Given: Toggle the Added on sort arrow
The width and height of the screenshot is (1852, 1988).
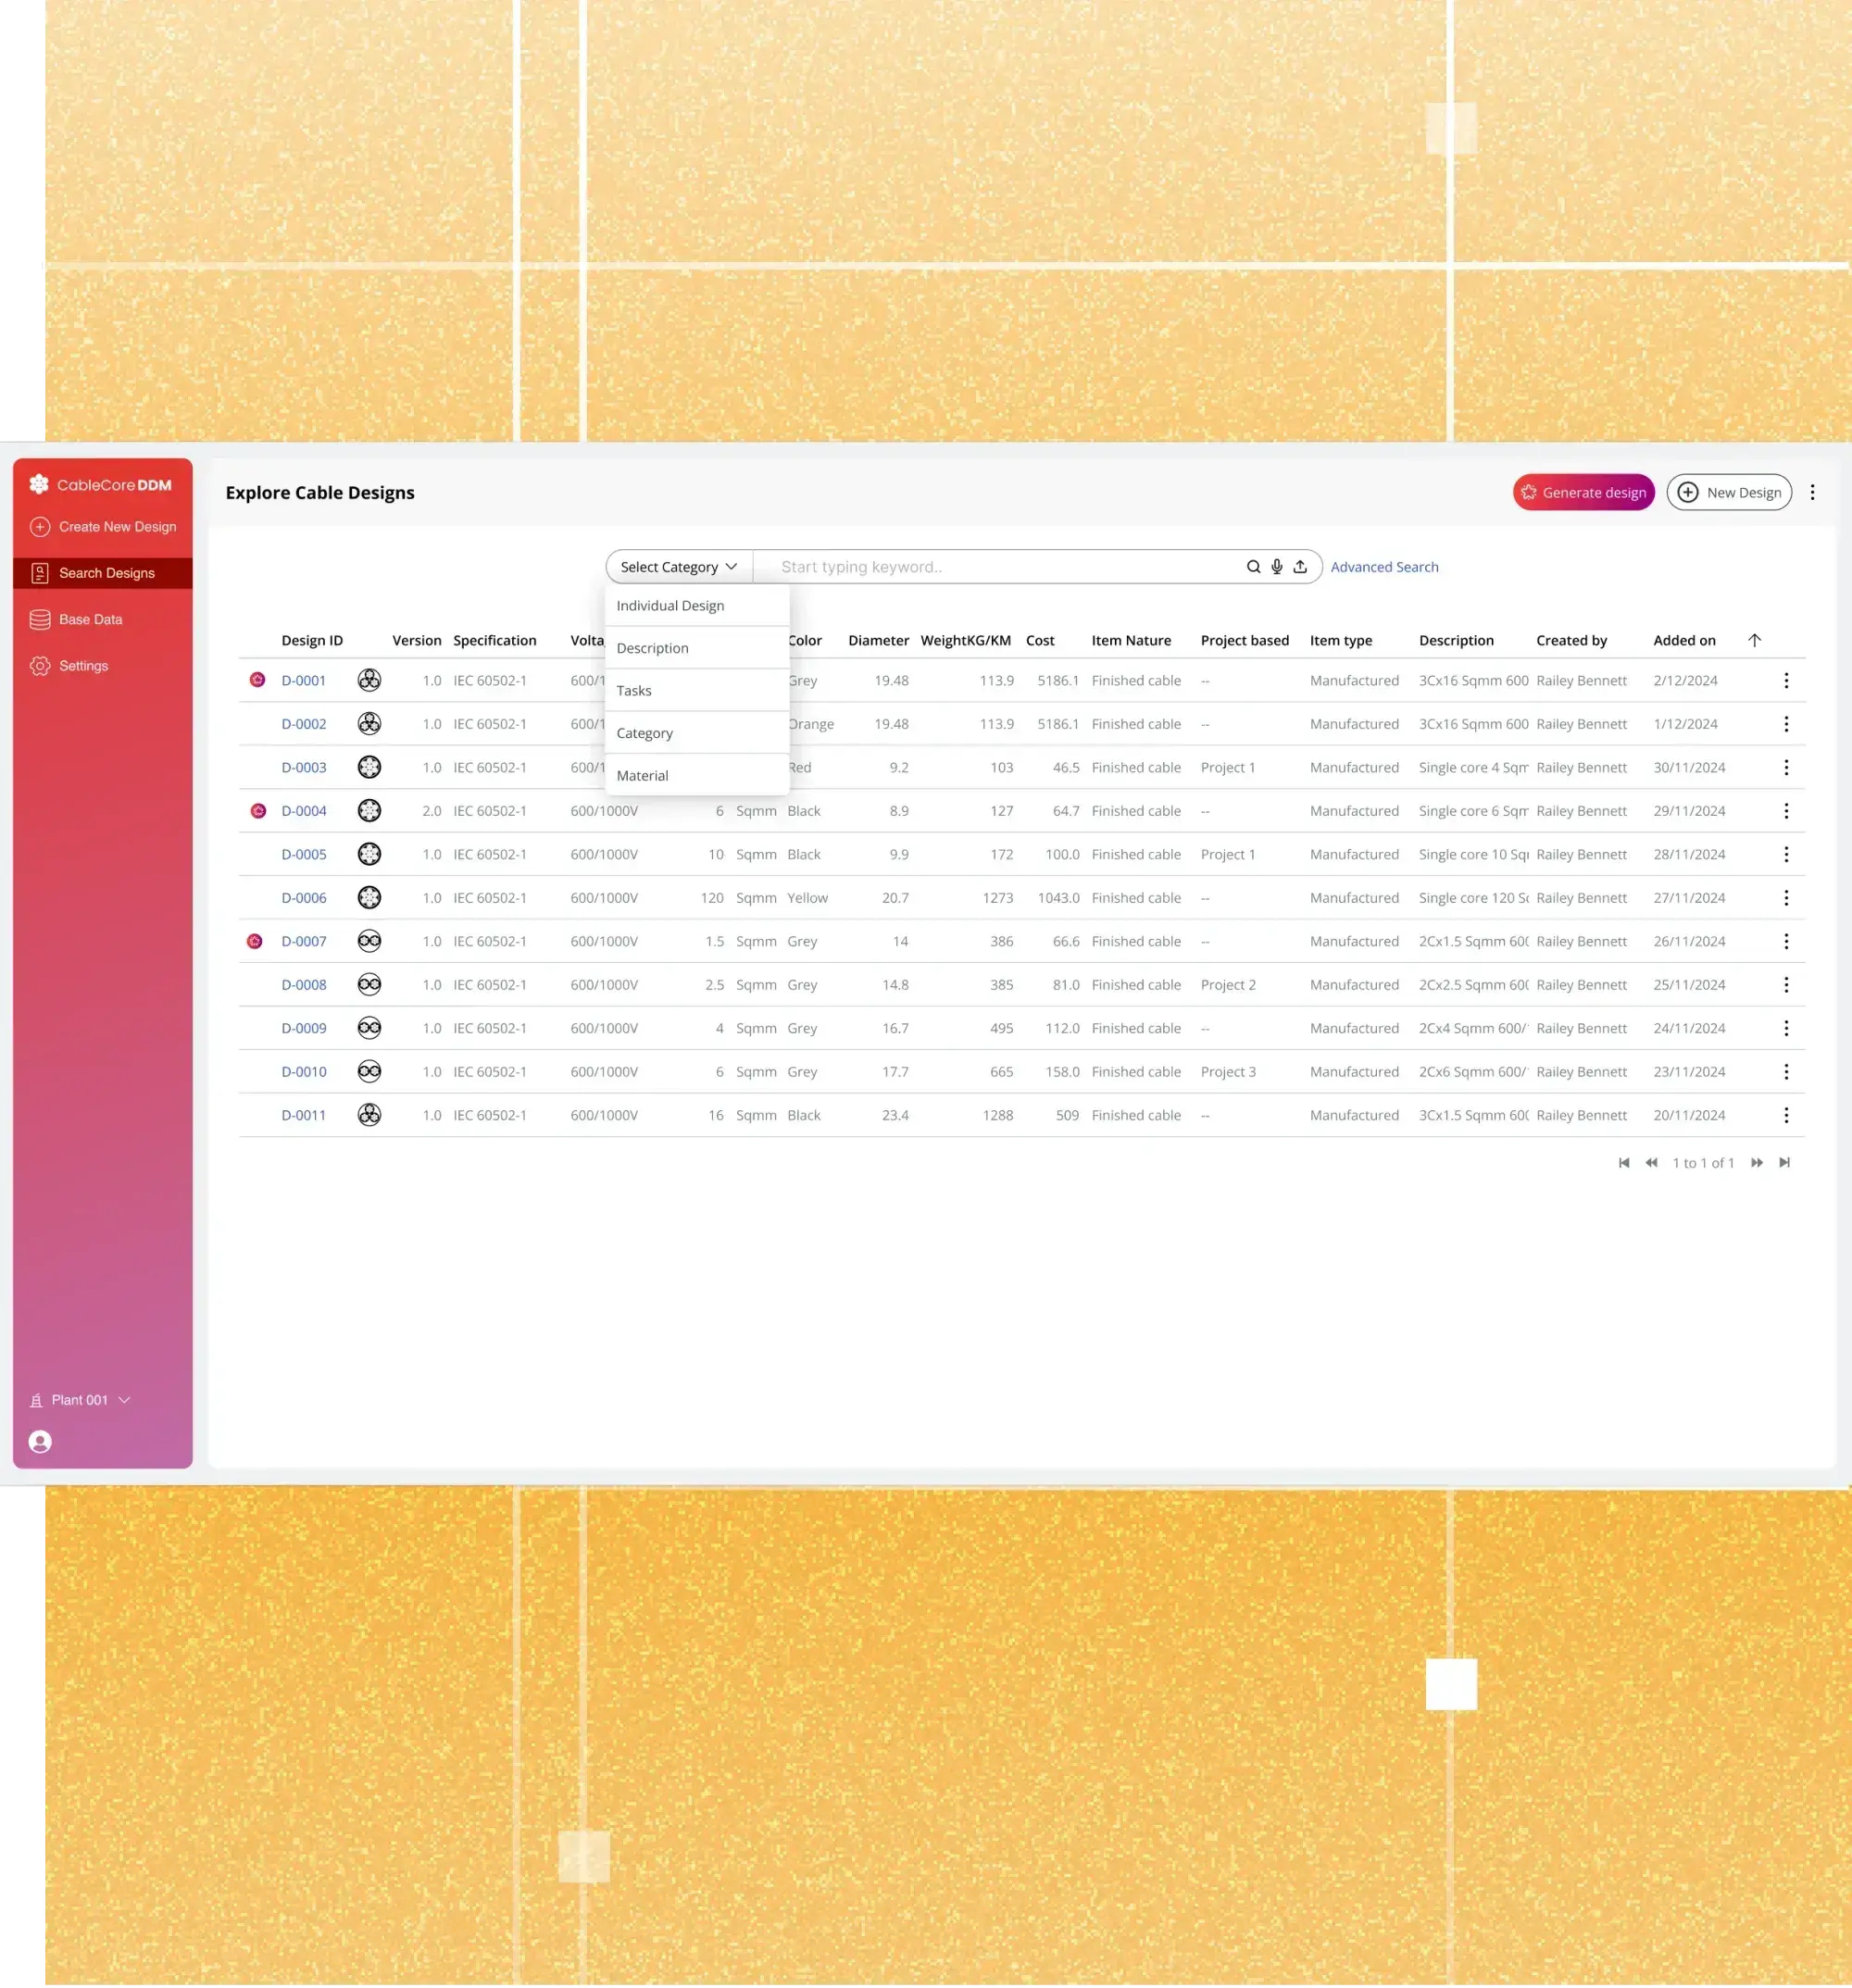Looking at the screenshot, I should coord(1754,640).
